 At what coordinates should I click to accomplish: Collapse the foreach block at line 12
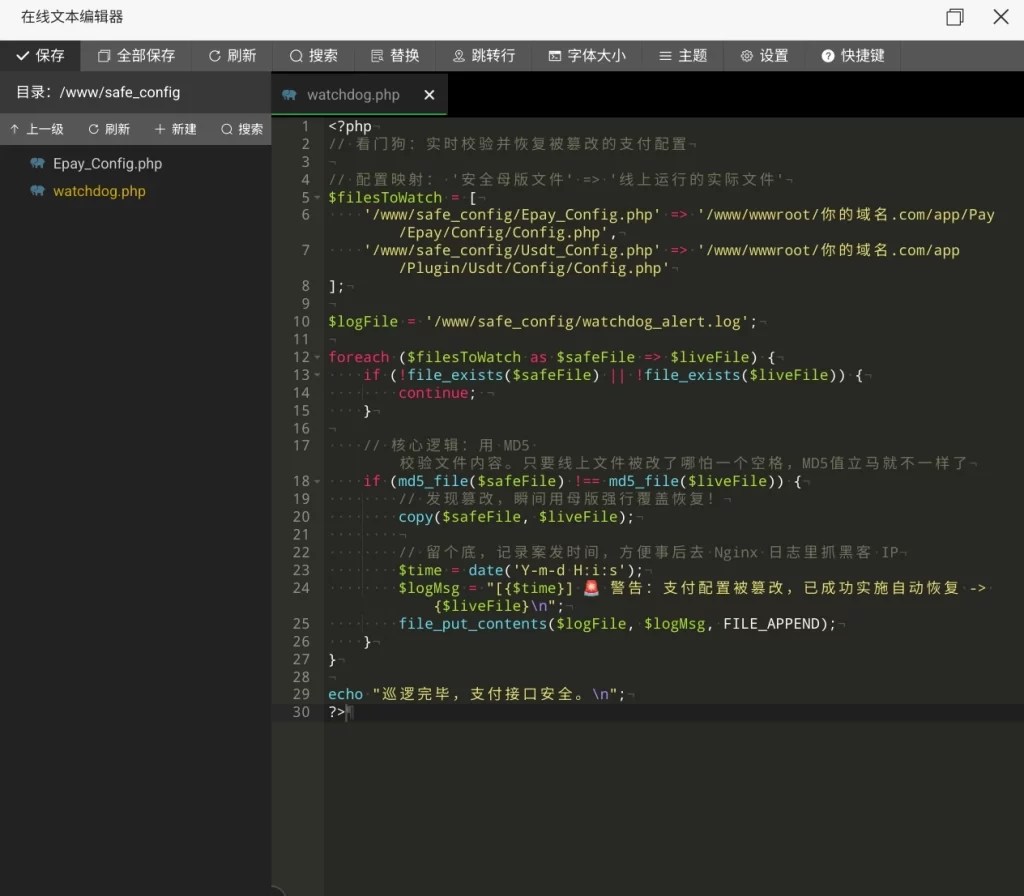(x=317, y=357)
